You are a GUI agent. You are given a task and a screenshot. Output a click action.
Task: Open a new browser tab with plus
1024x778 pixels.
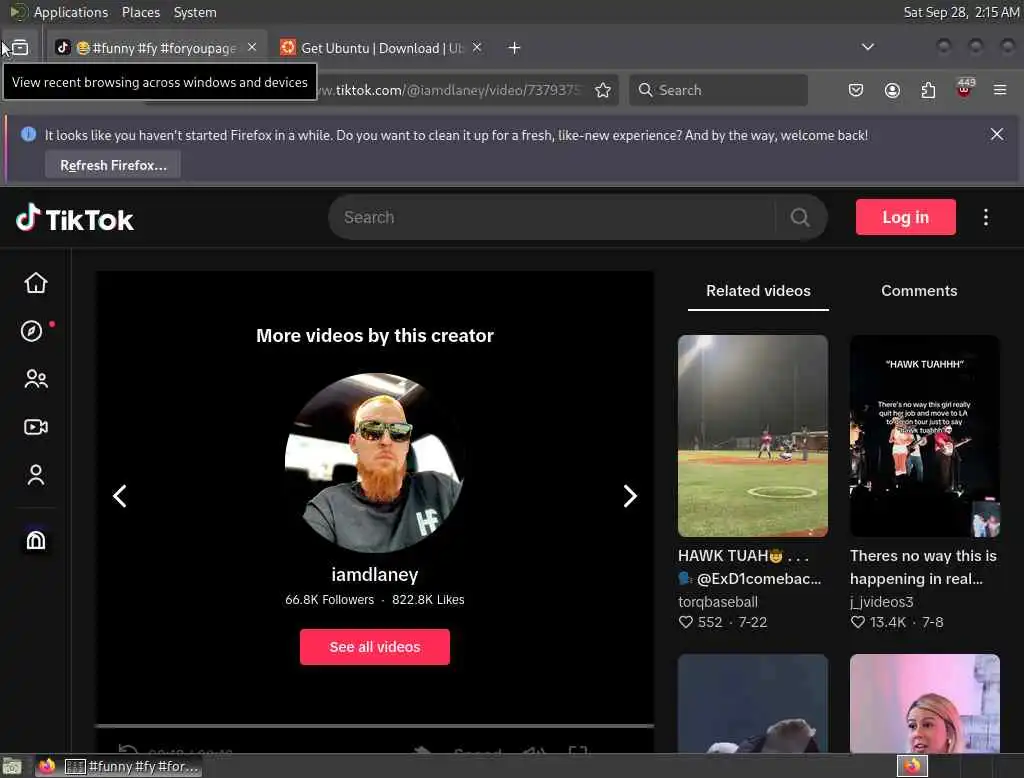pyautogui.click(x=514, y=48)
